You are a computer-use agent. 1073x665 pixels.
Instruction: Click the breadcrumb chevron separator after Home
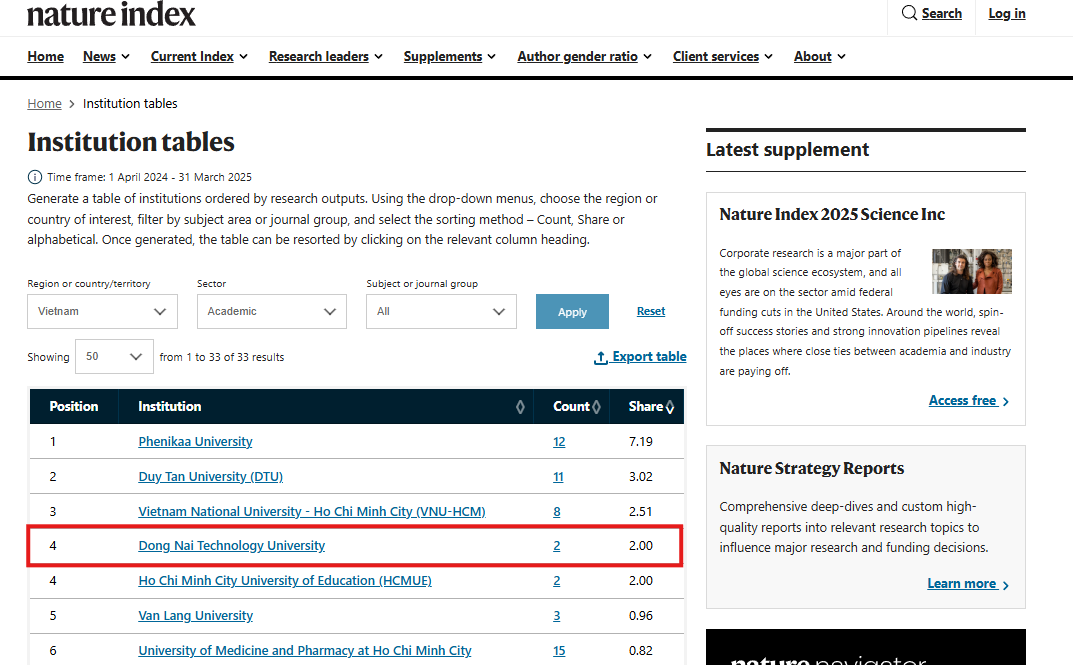(x=72, y=104)
